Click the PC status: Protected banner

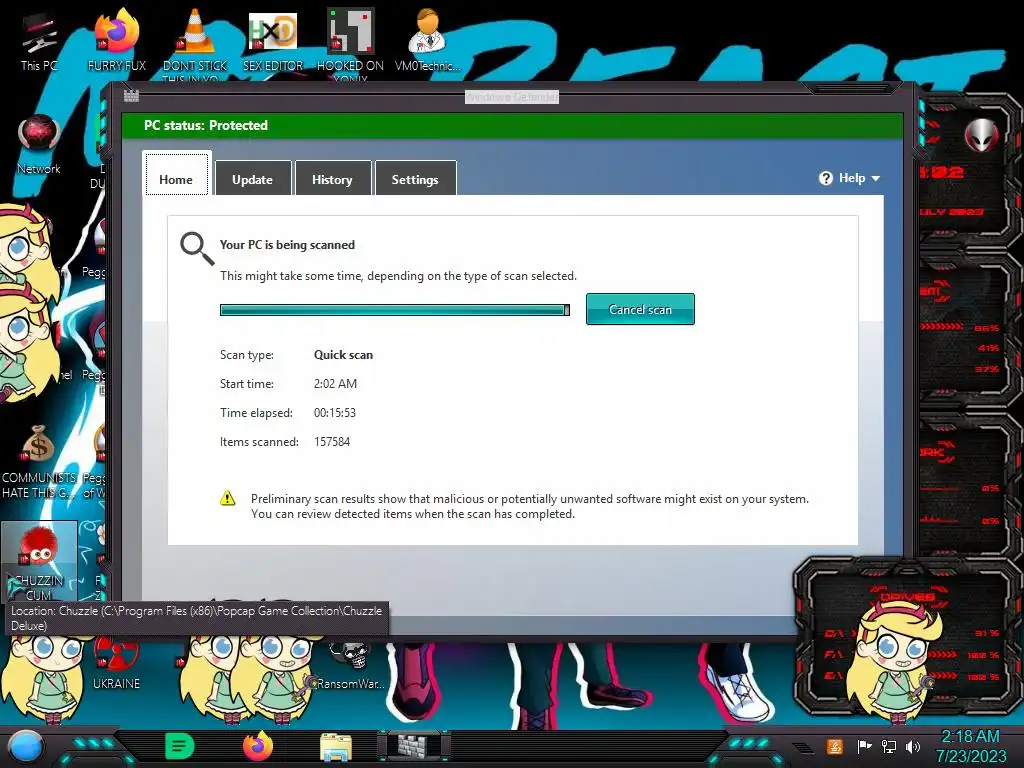512,125
